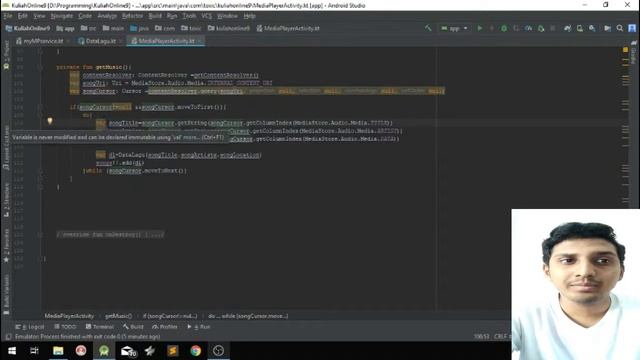Image resolution: width=640 pixels, height=360 pixels.
Task: Click the java folder breadcrumb
Action: coord(140,28)
